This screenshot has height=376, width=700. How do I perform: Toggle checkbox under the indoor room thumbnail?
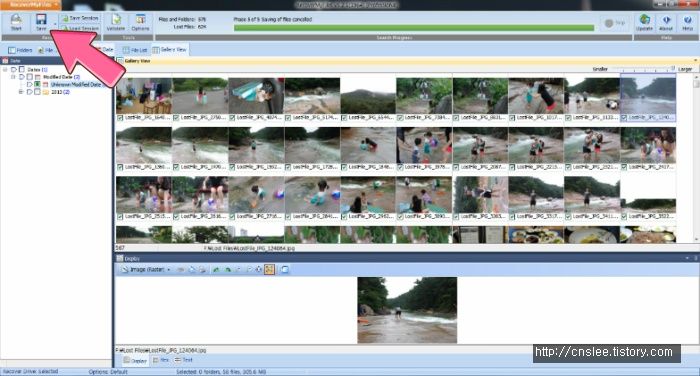coord(120,118)
